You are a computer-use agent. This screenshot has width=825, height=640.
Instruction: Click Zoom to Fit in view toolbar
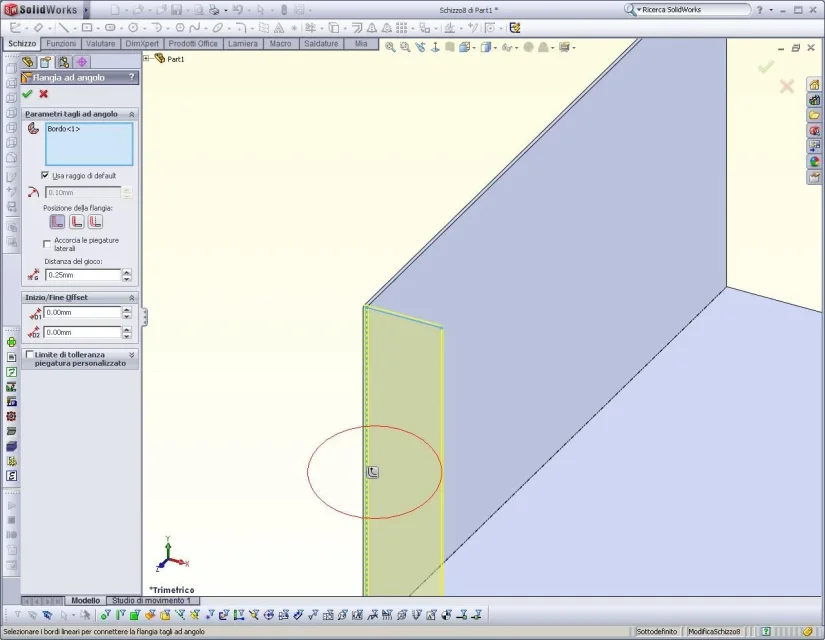[390, 47]
